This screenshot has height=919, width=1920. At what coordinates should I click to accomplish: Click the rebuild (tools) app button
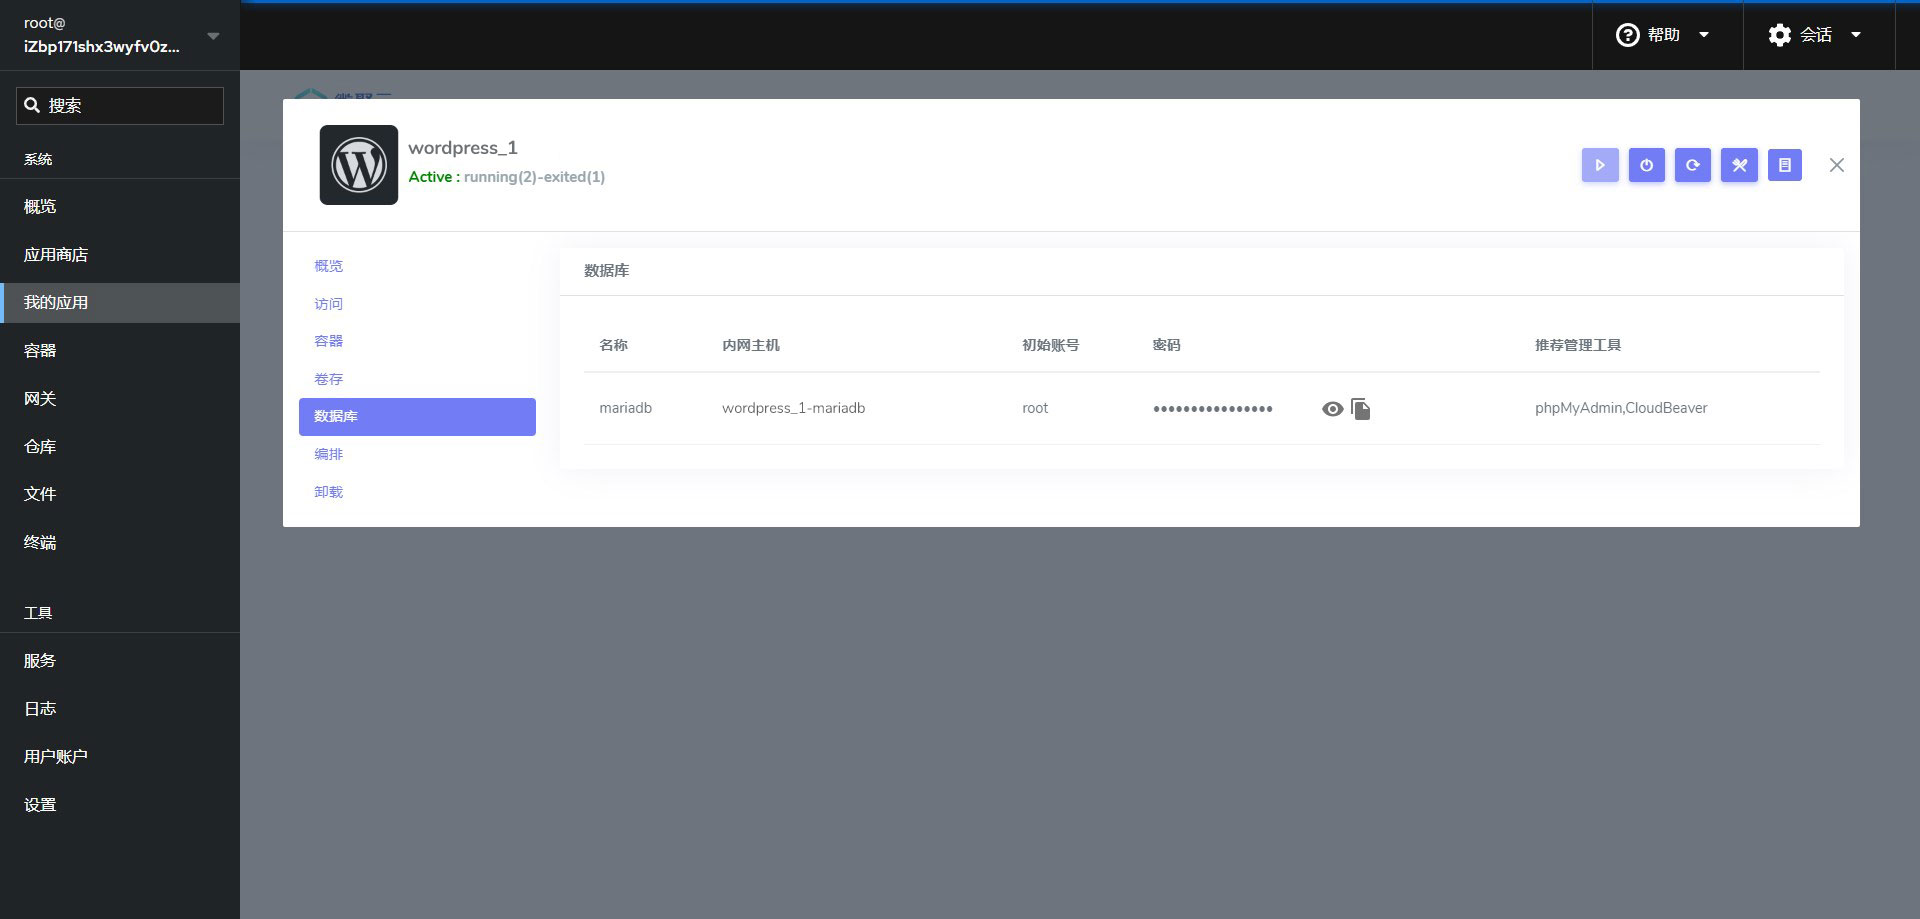pyautogui.click(x=1739, y=165)
